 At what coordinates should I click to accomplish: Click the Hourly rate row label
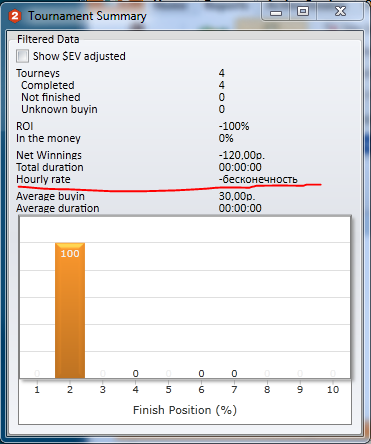pyautogui.click(x=43, y=179)
